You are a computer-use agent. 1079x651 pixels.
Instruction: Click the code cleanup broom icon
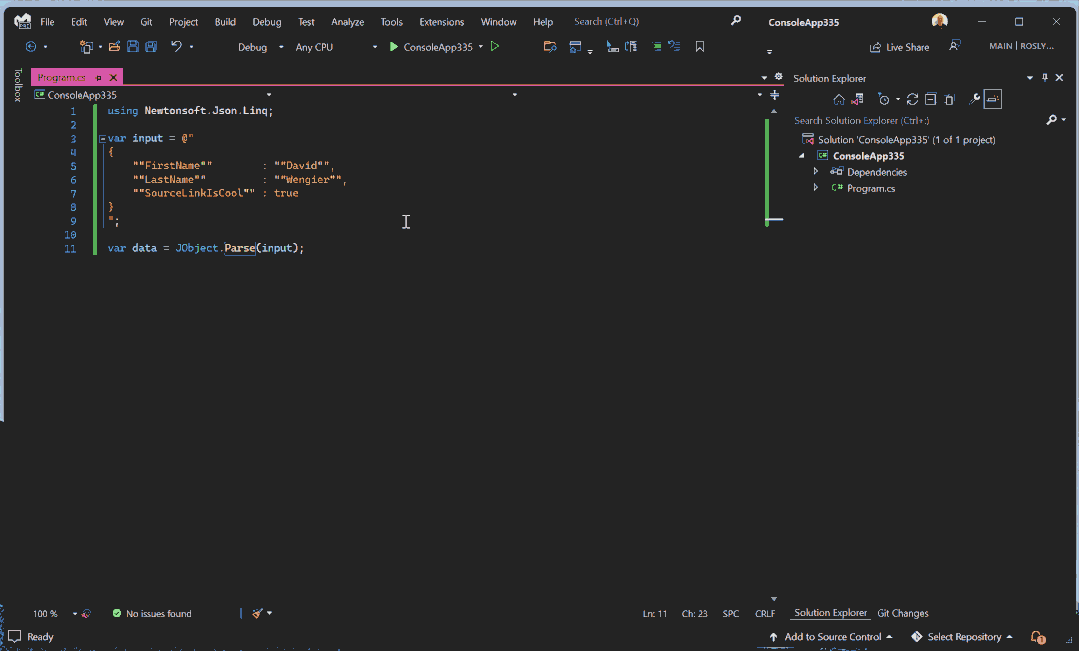257,613
